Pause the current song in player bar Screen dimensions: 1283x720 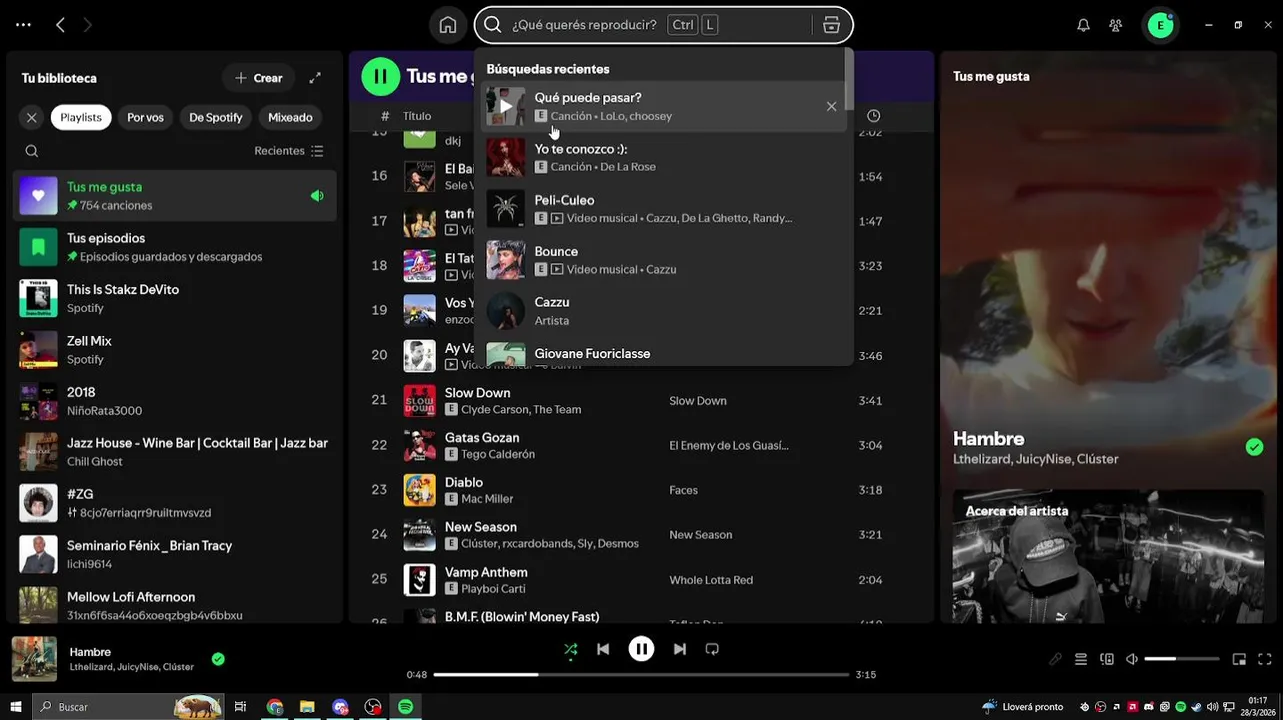point(641,649)
